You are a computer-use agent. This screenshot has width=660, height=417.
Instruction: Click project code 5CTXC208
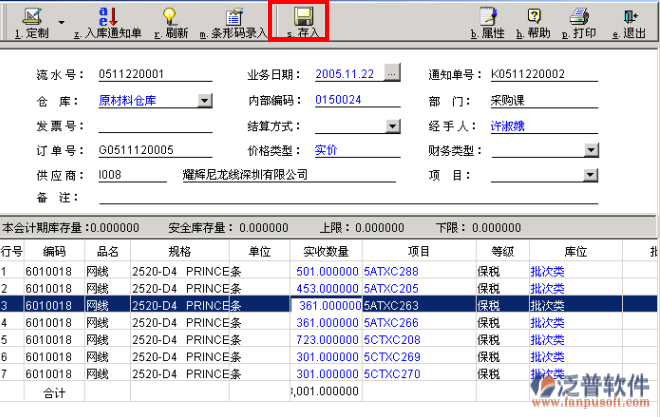click(x=392, y=340)
